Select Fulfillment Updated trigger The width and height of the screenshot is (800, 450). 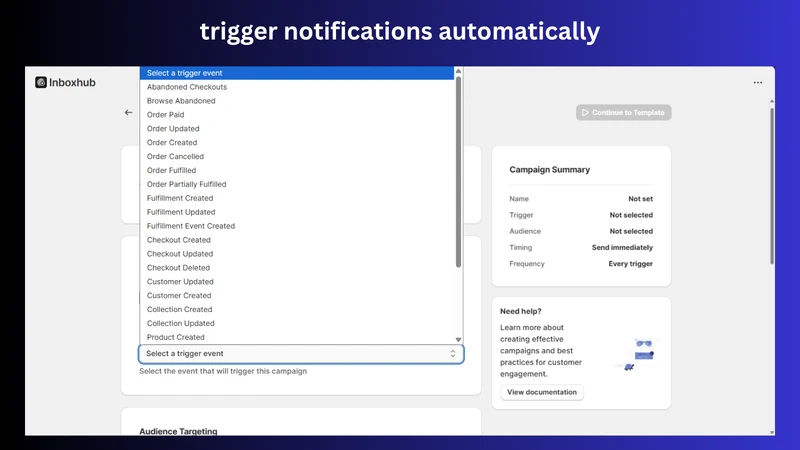[297, 212]
